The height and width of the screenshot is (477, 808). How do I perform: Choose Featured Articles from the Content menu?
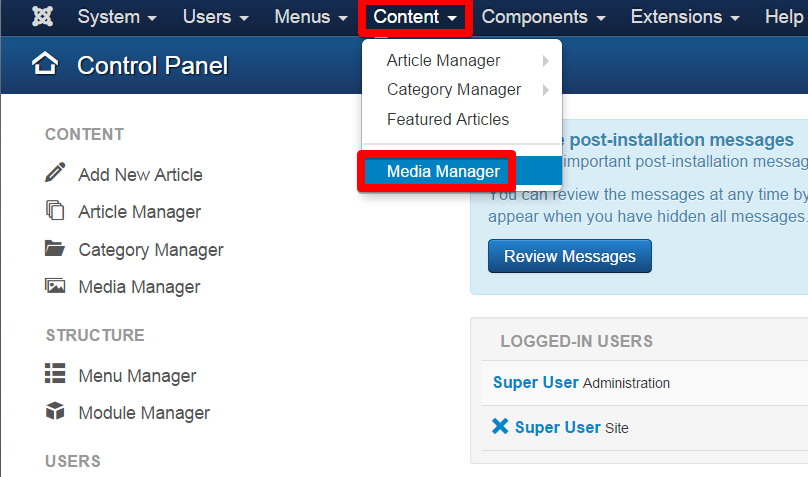tap(448, 119)
